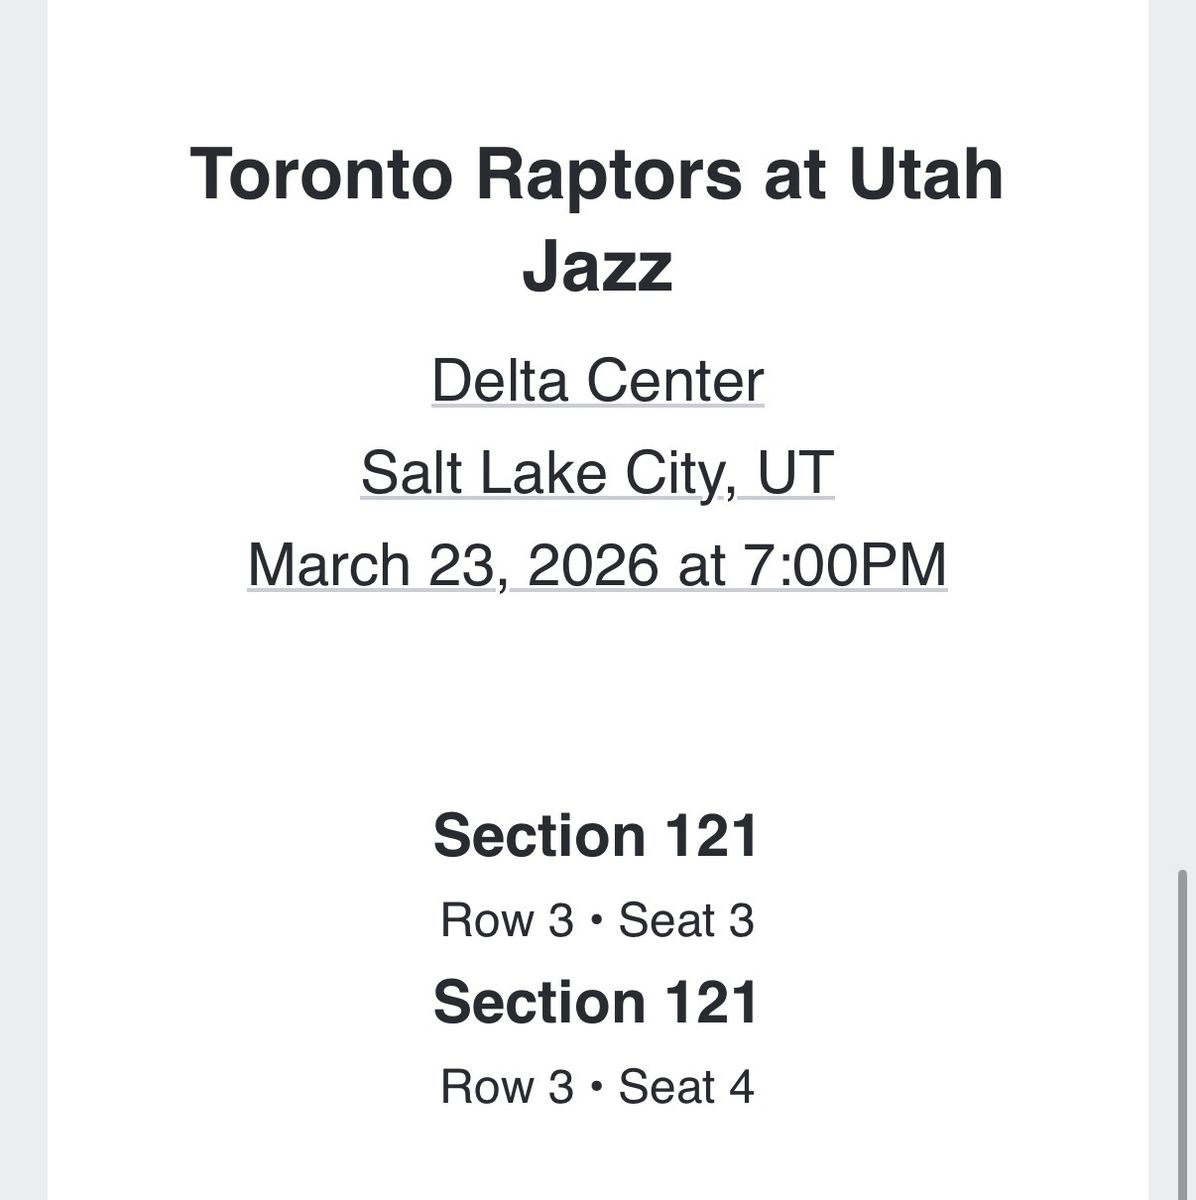Select the second Section 121 heading
Screen dimensions: 1196x1200
click(596, 1001)
